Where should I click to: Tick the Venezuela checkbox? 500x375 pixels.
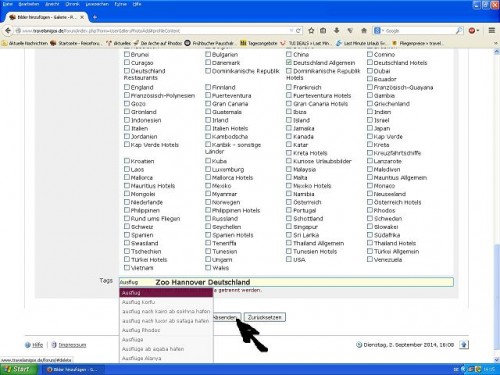pyautogui.click(x=370, y=259)
